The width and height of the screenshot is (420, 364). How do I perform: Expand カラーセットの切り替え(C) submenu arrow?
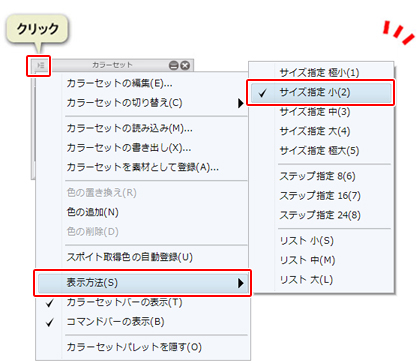click(x=241, y=103)
